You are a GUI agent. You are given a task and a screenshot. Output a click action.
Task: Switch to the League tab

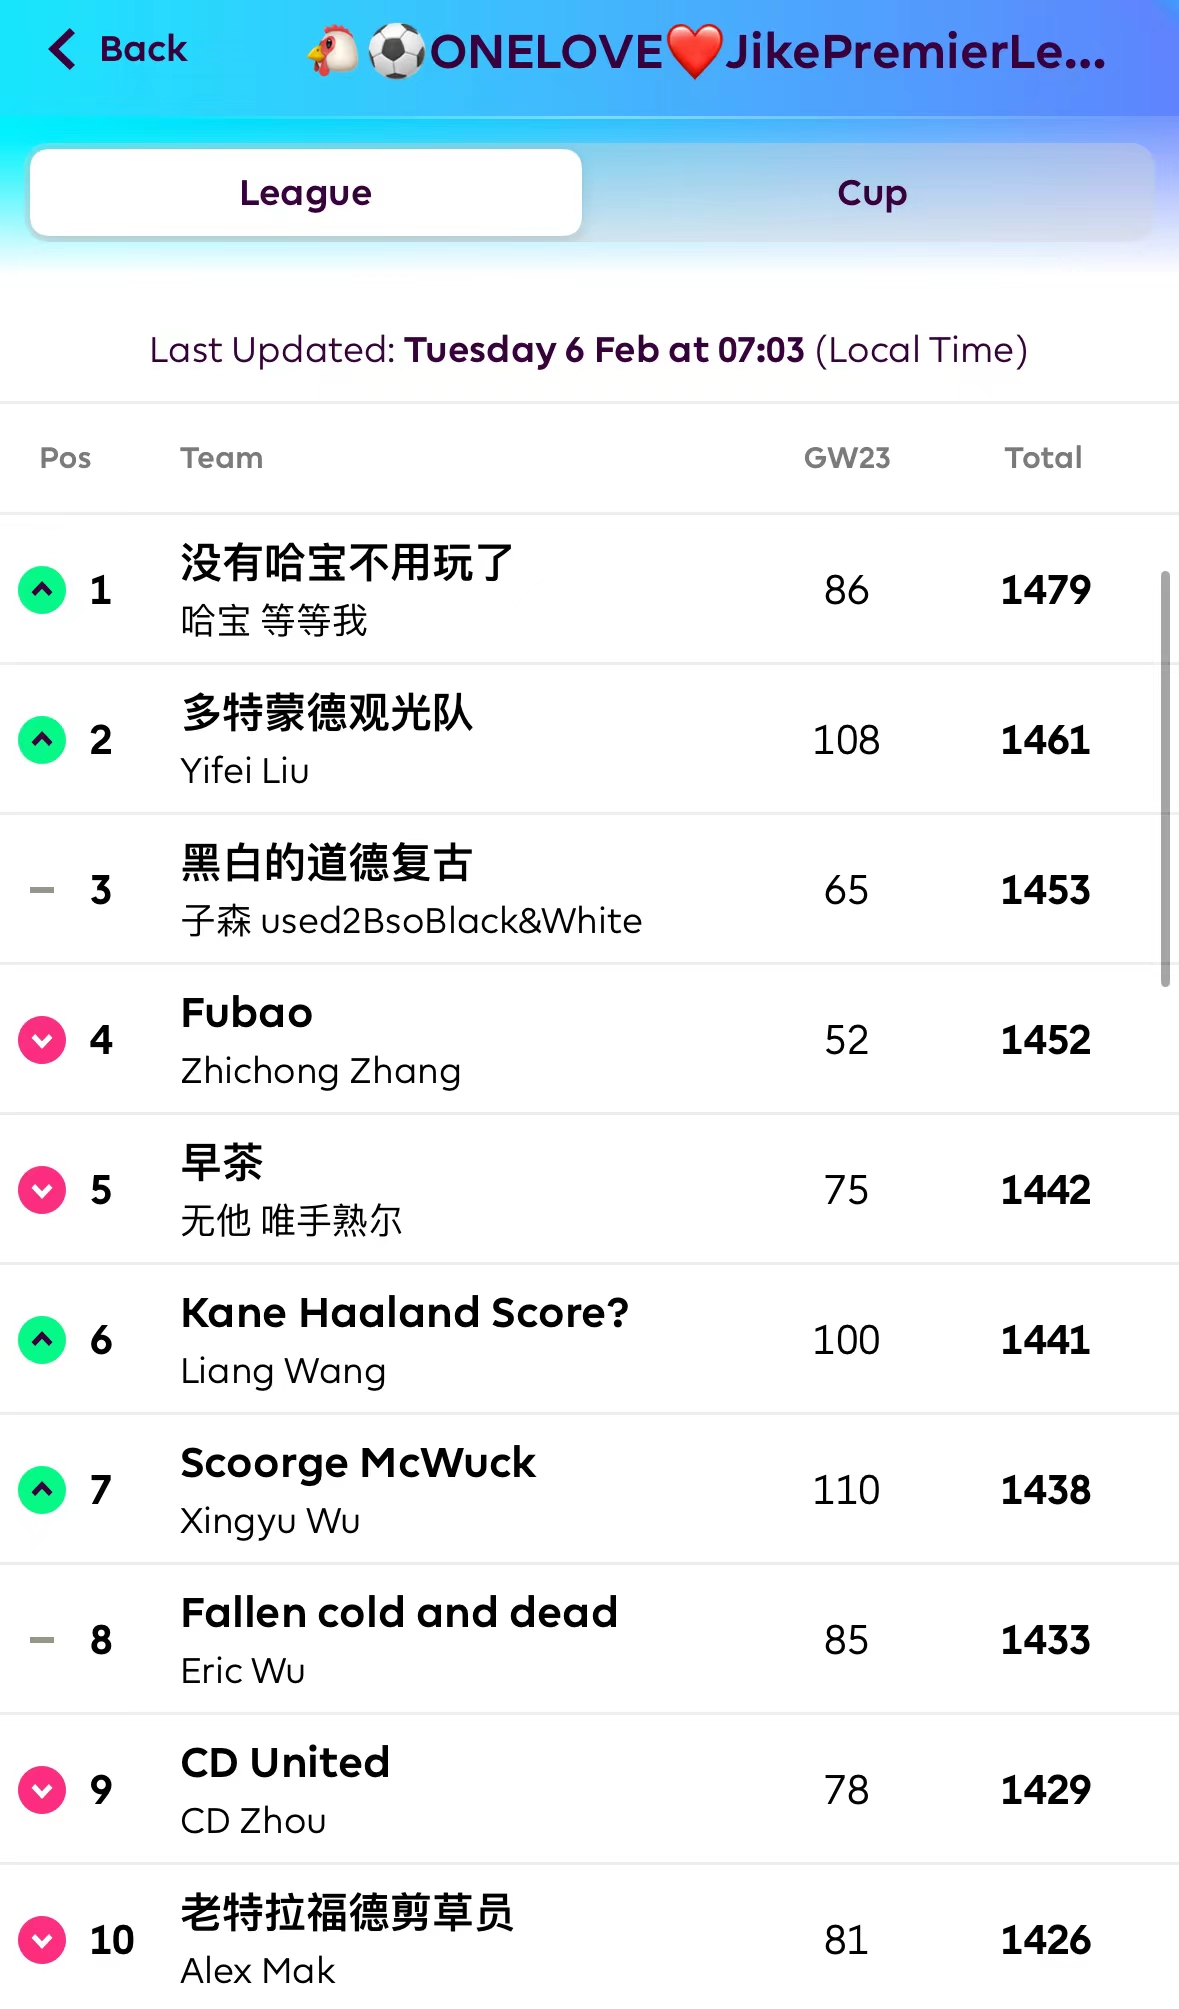(306, 193)
